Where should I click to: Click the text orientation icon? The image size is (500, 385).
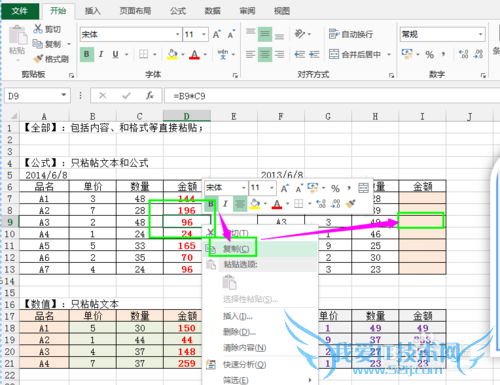coord(300,34)
